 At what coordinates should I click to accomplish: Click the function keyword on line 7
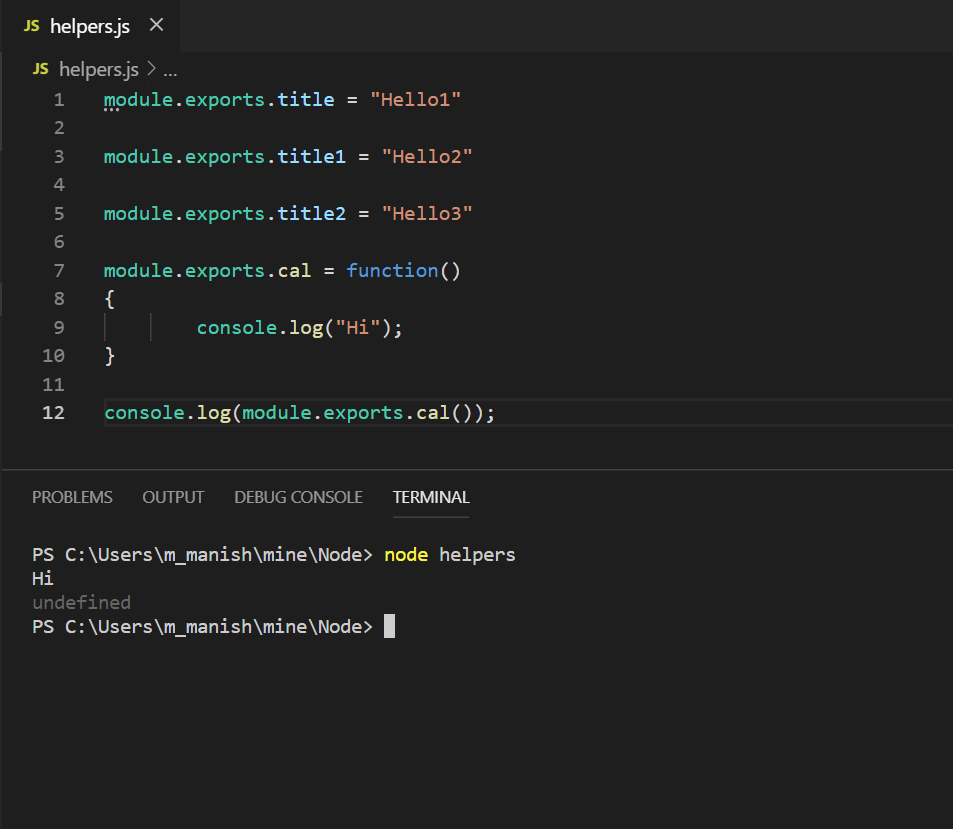tap(392, 270)
